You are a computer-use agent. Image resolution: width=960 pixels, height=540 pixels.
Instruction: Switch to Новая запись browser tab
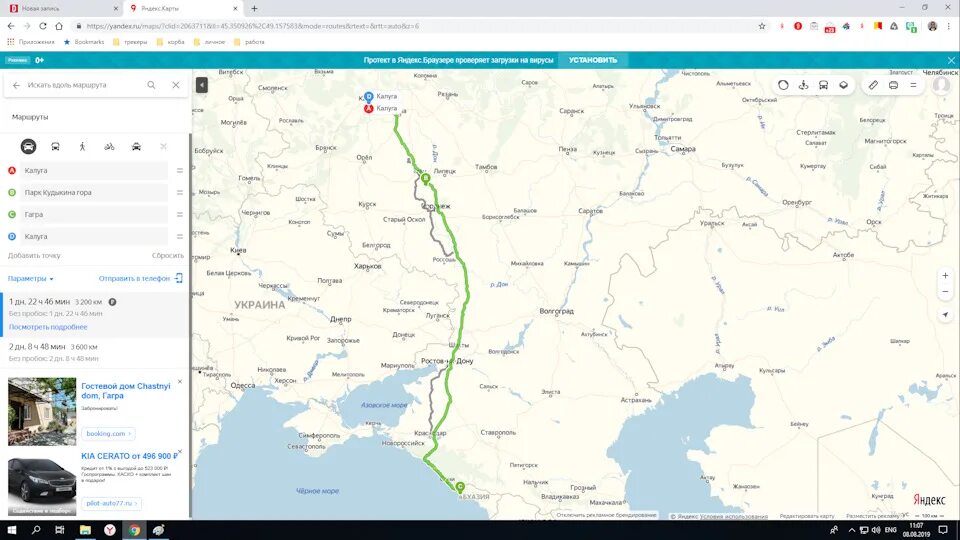click(x=61, y=9)
